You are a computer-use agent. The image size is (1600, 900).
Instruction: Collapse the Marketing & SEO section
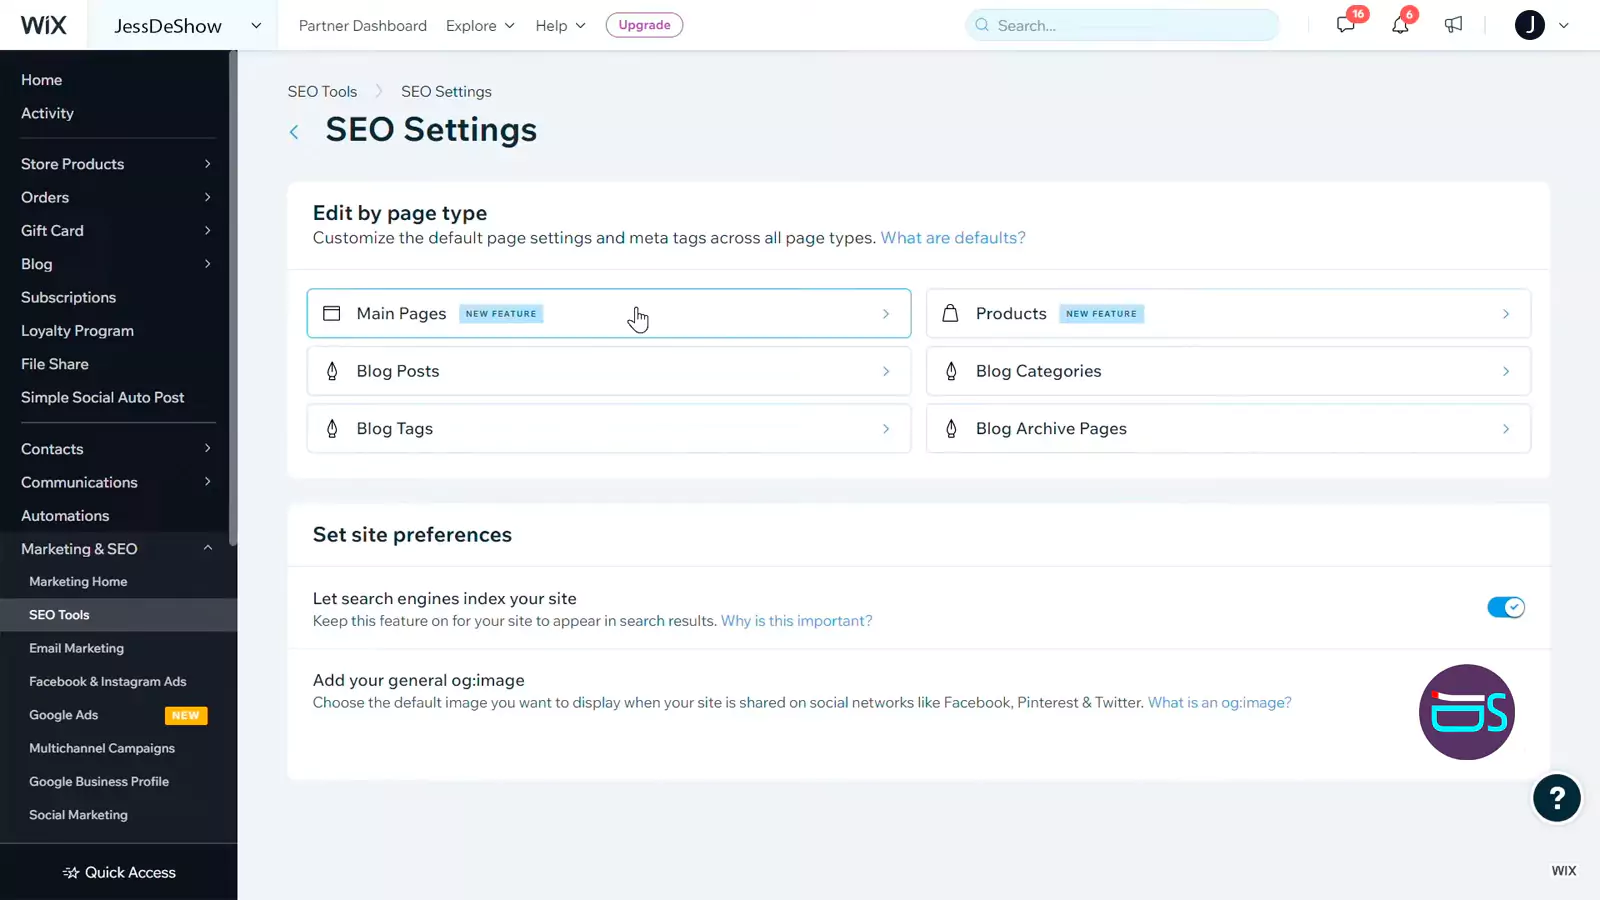tap(208, 549)
